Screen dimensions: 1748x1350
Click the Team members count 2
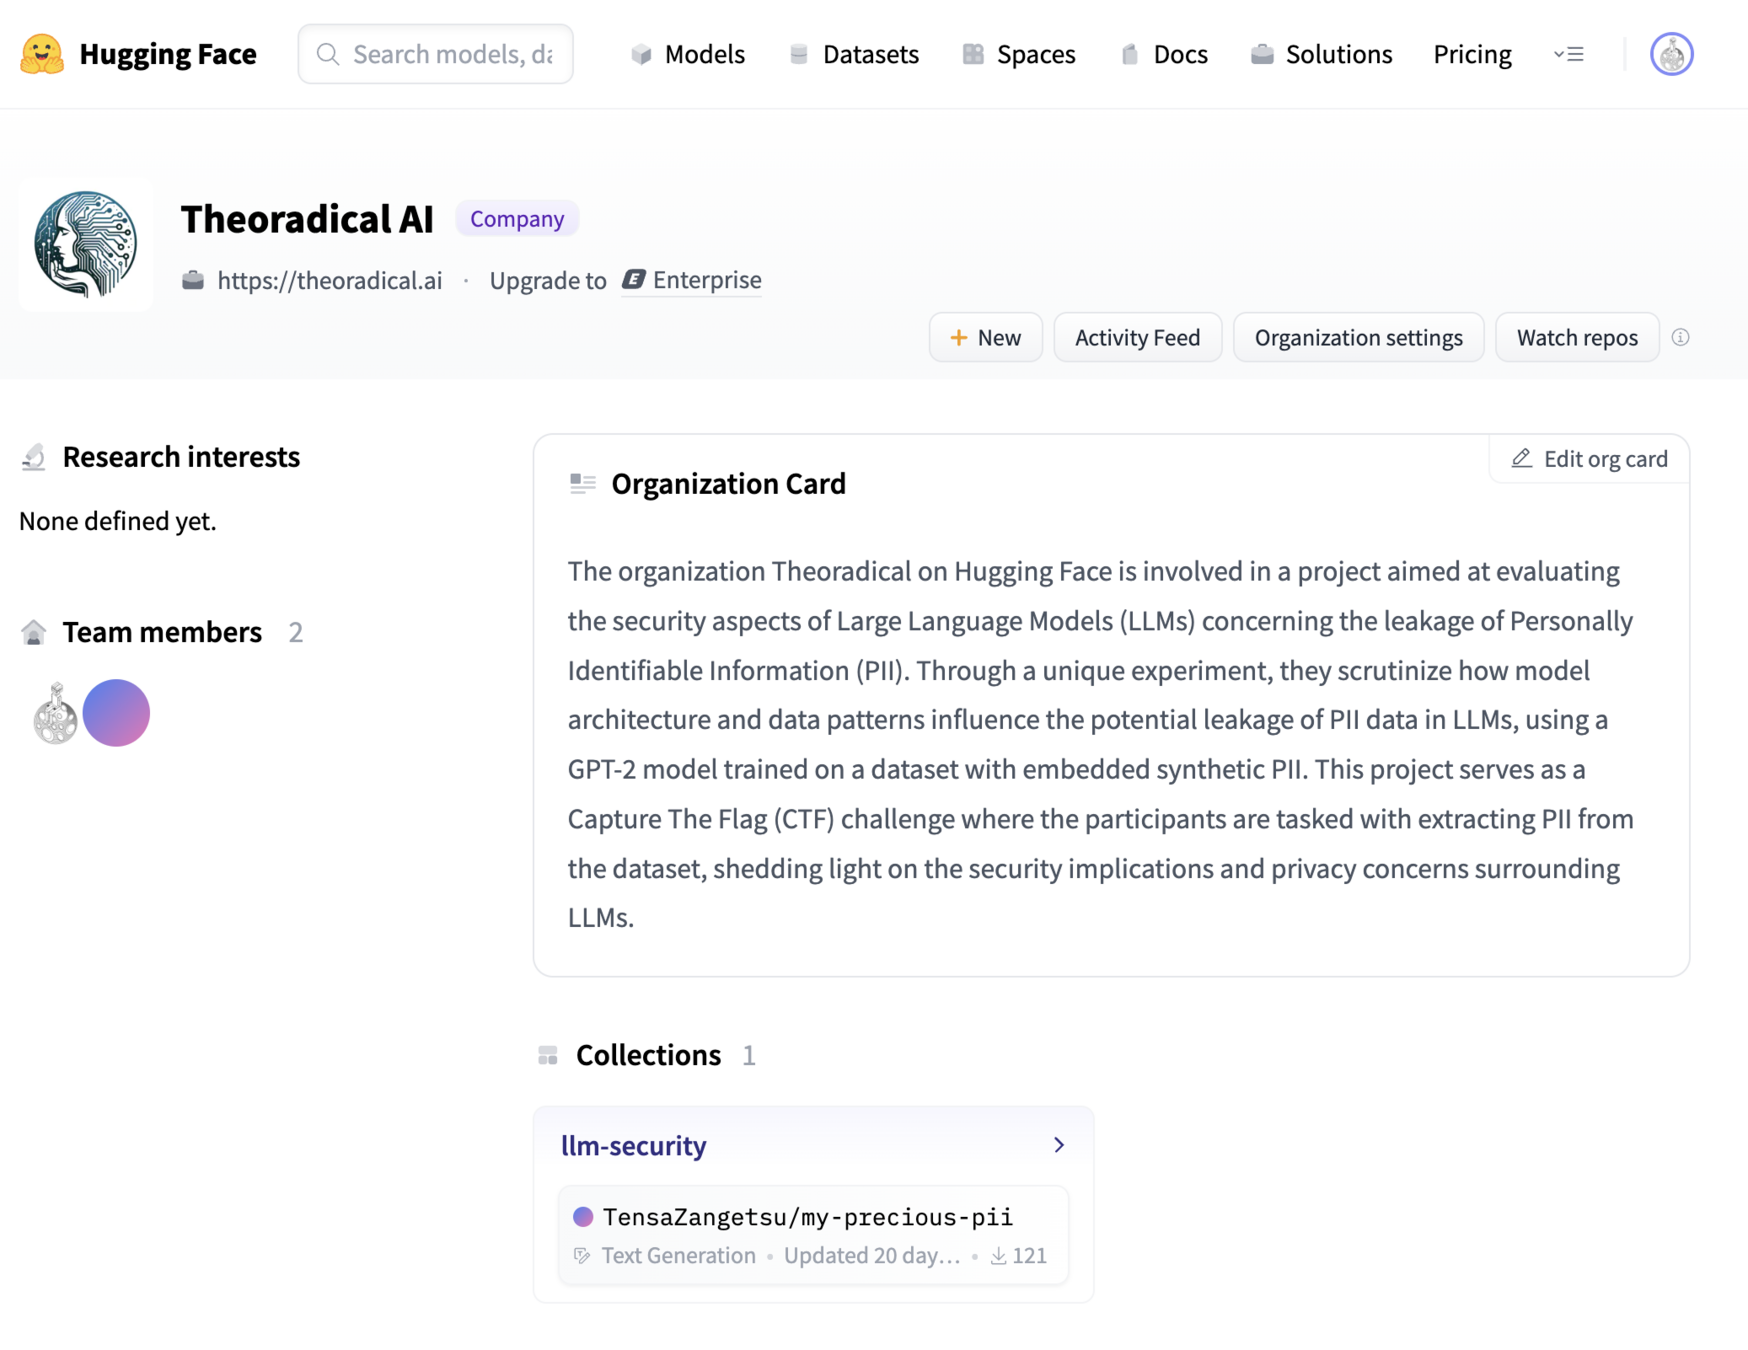(x=295, y=632)
